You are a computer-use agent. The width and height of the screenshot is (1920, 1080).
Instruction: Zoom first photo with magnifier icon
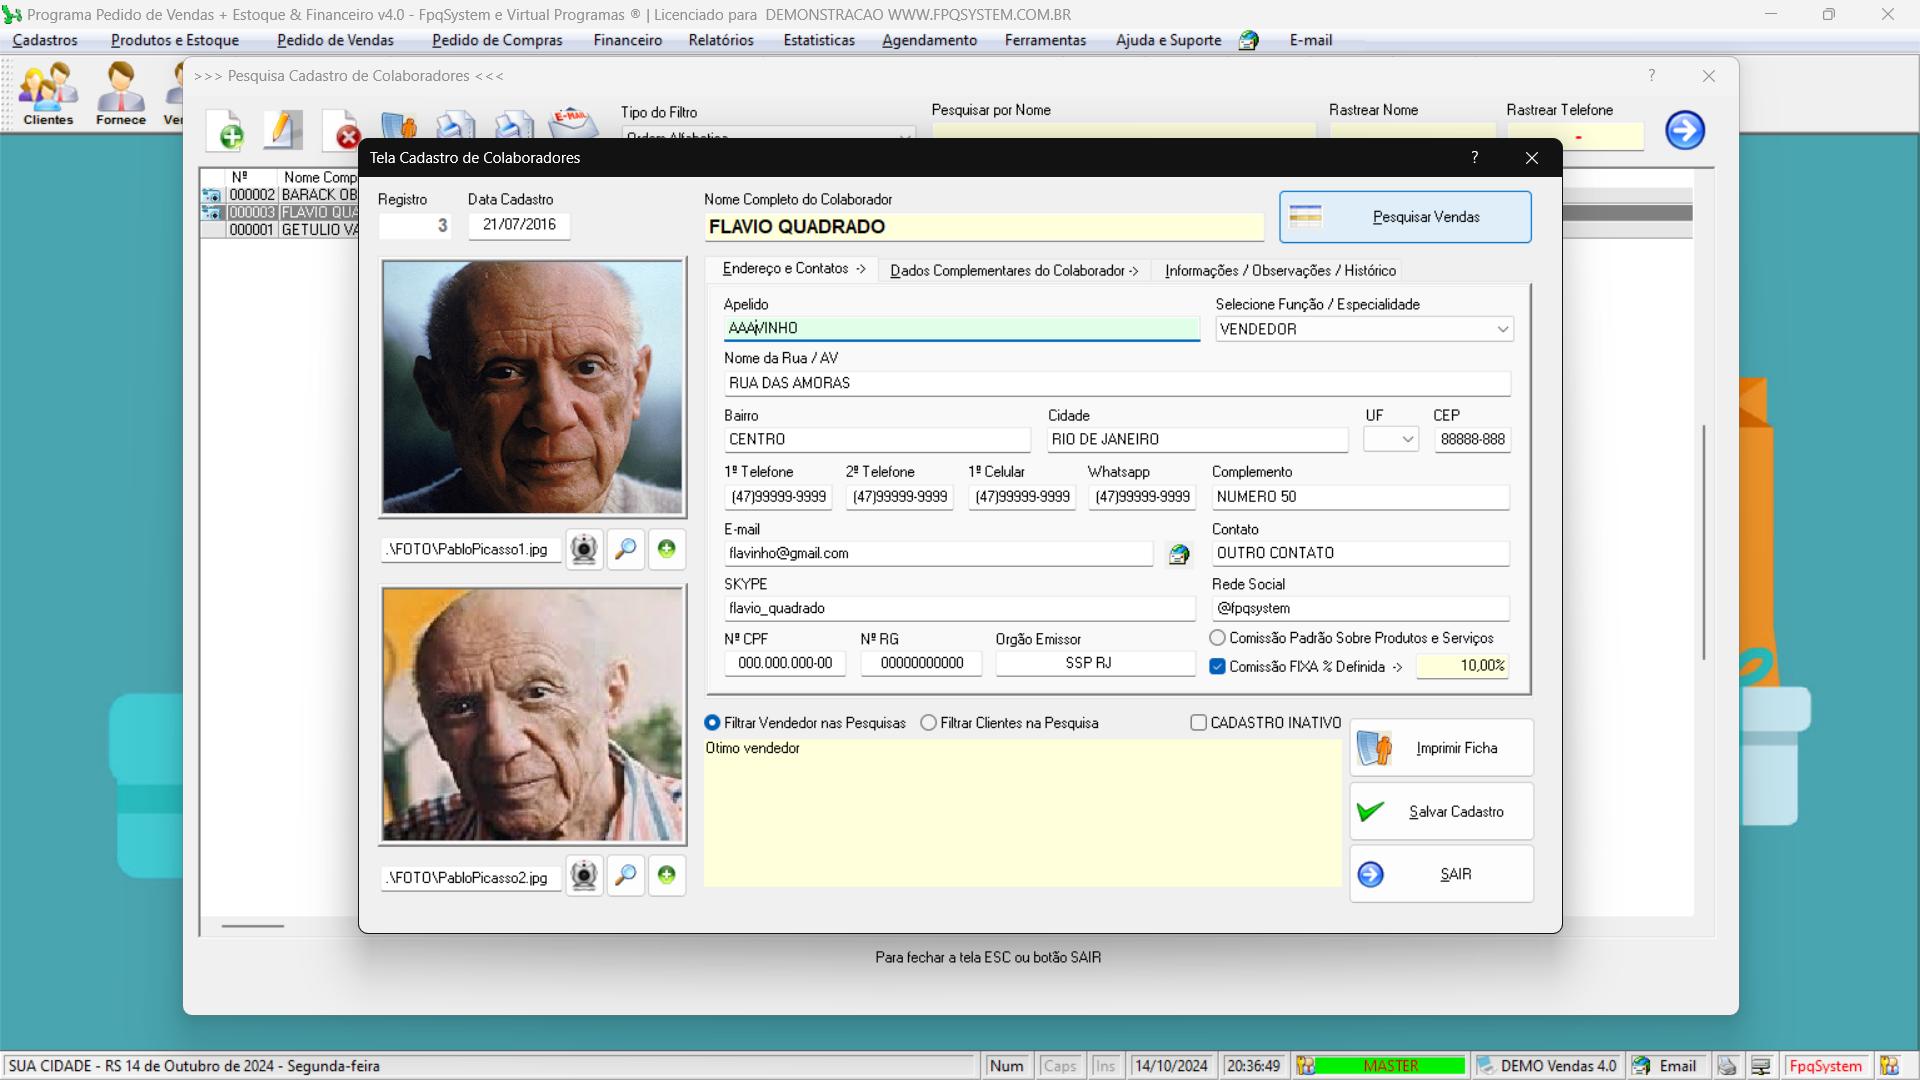(626, 549)
